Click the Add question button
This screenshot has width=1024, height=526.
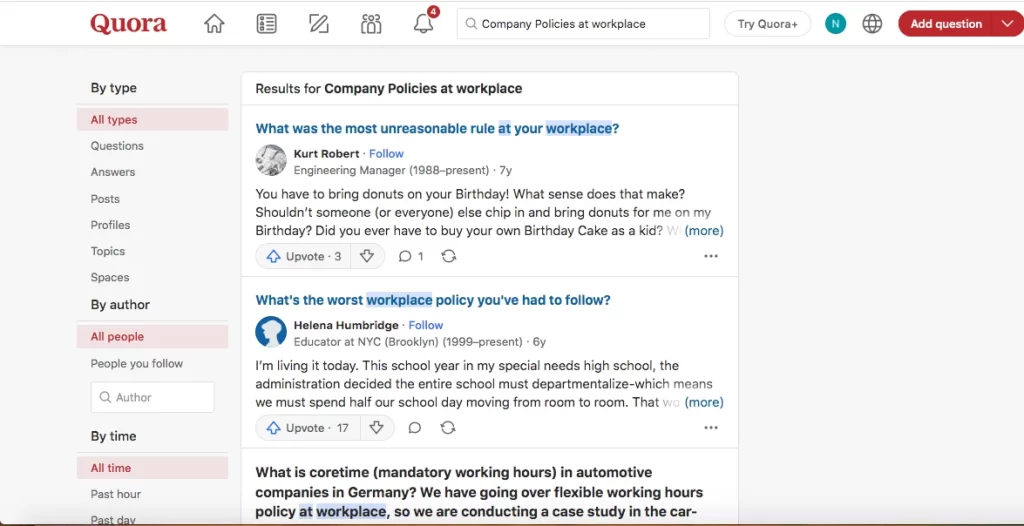pyautogui.click(x=946, y=24)
